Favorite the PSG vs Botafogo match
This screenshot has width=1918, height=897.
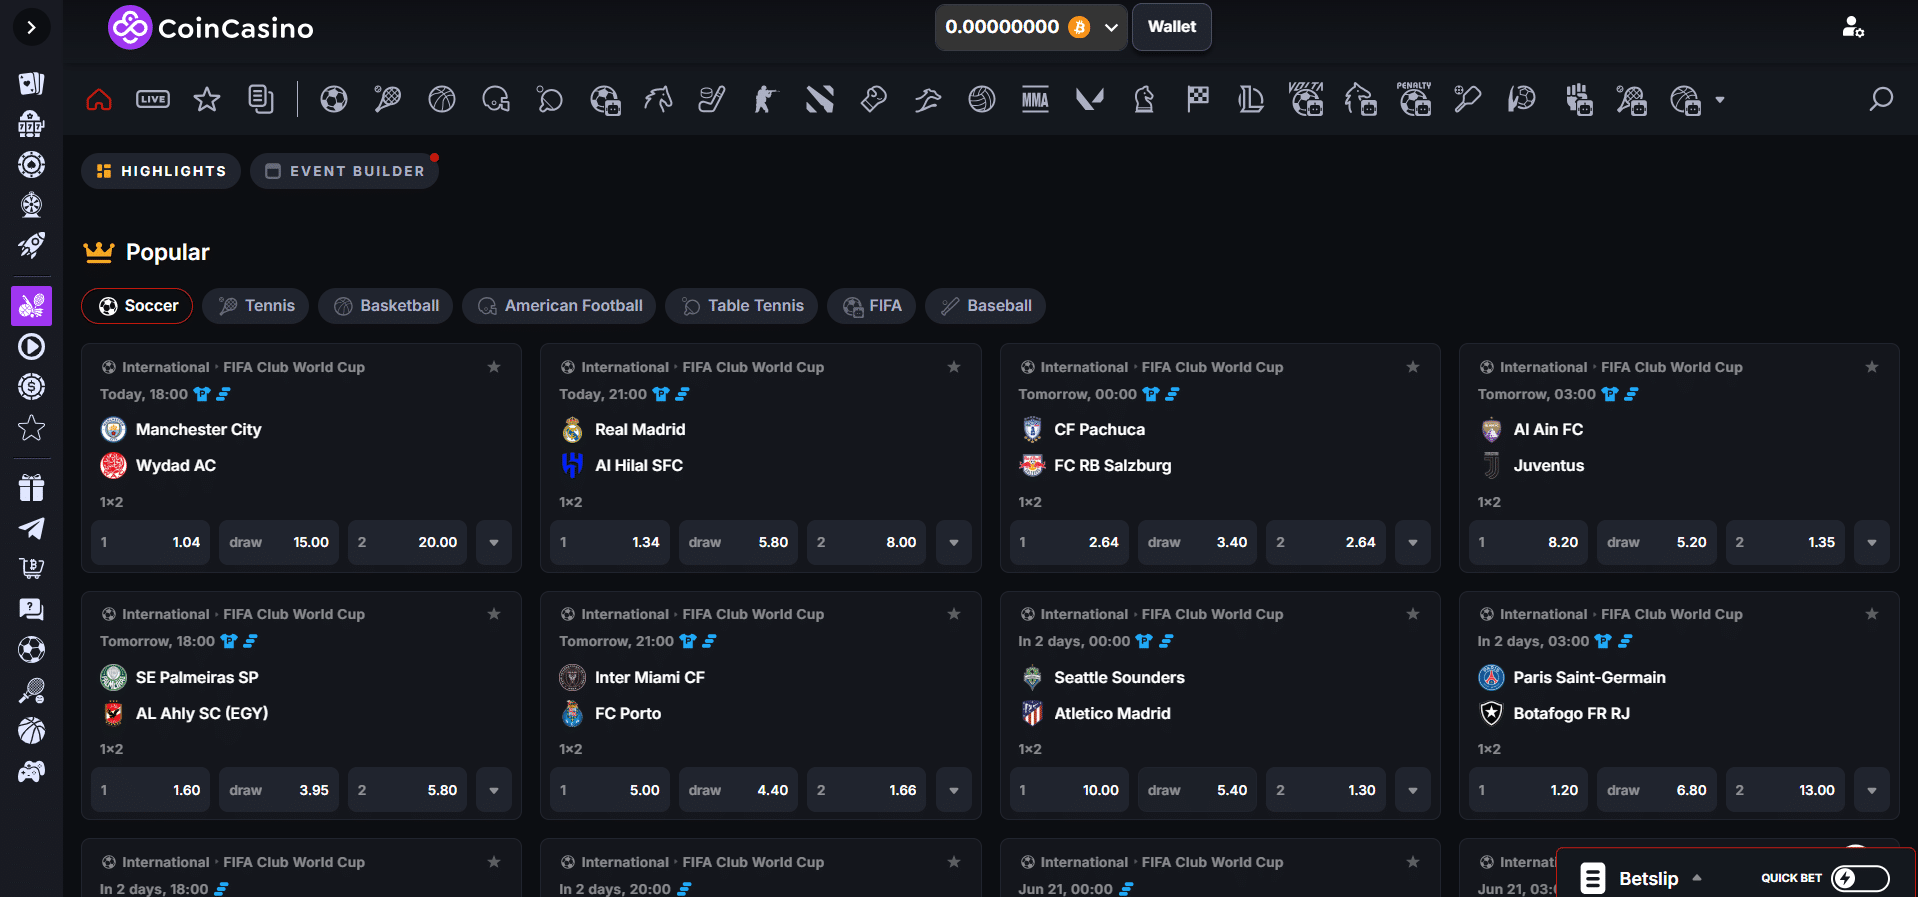[1872, 614]
